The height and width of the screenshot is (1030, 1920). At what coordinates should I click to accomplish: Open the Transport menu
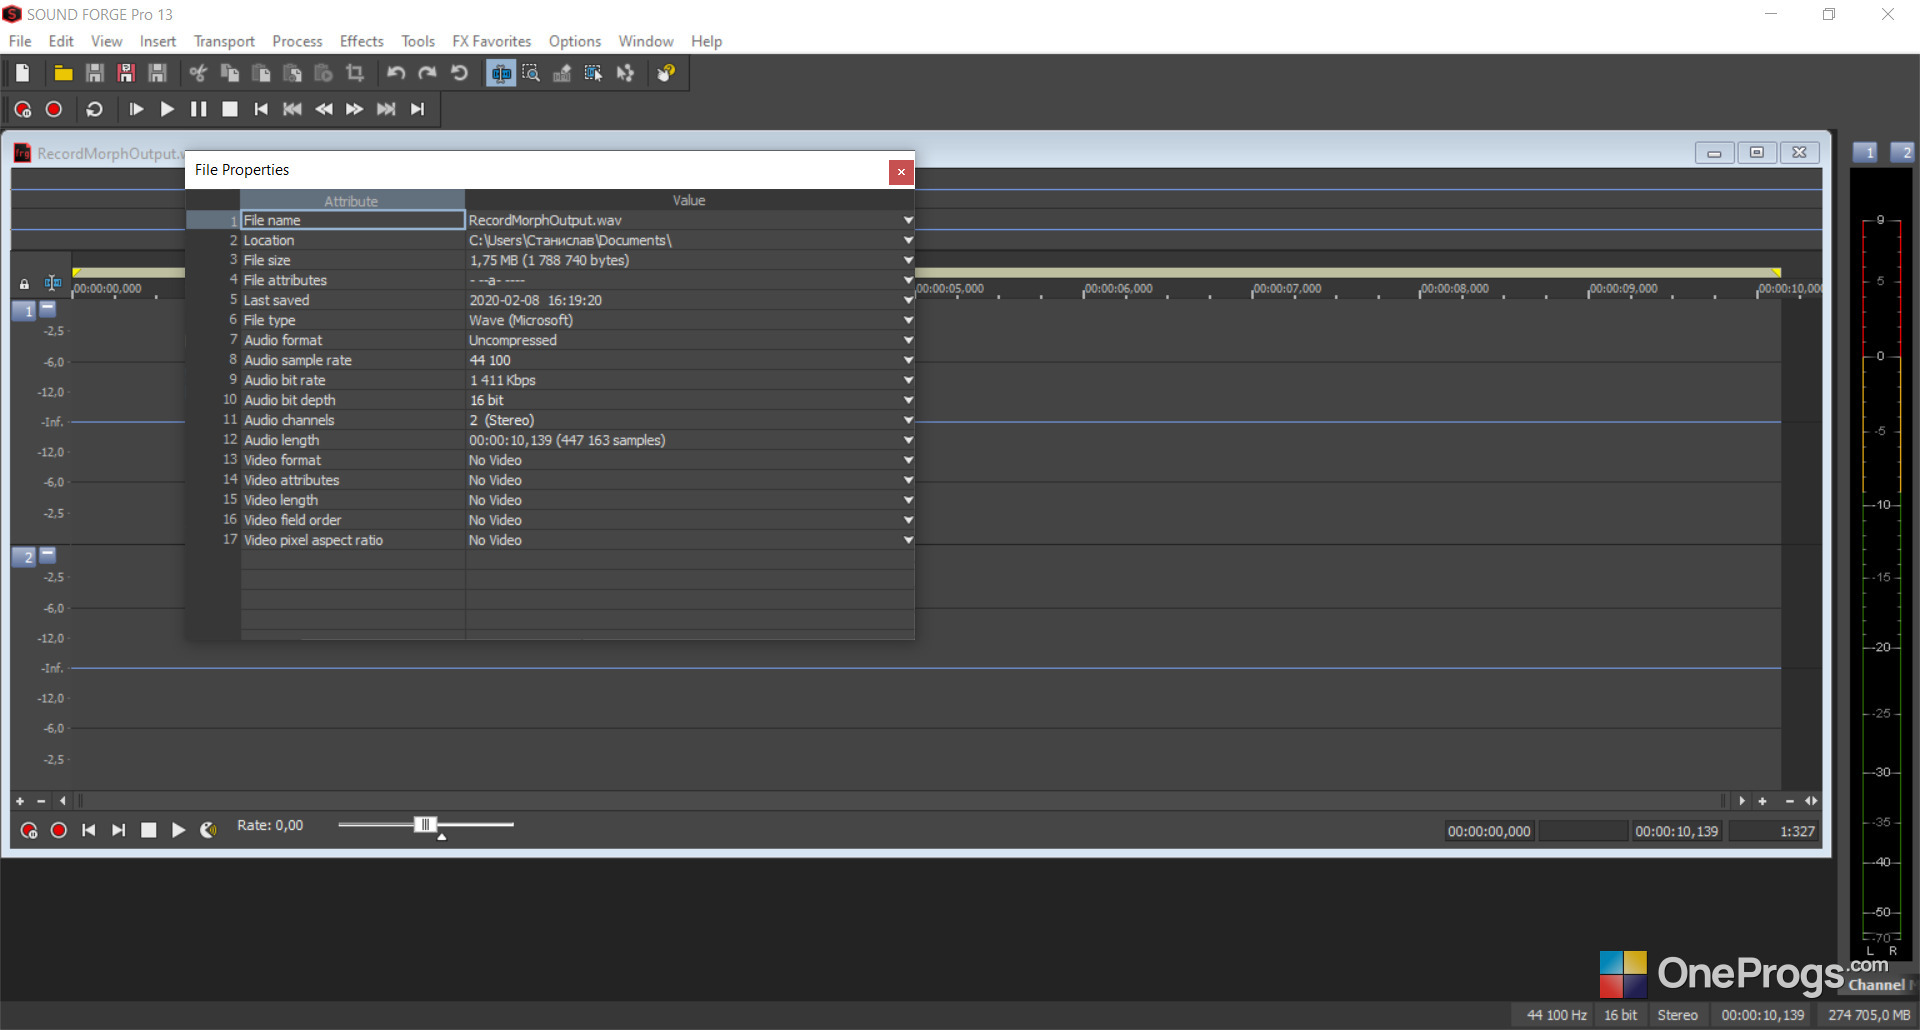pyautogui.click(x=224, y=41)
